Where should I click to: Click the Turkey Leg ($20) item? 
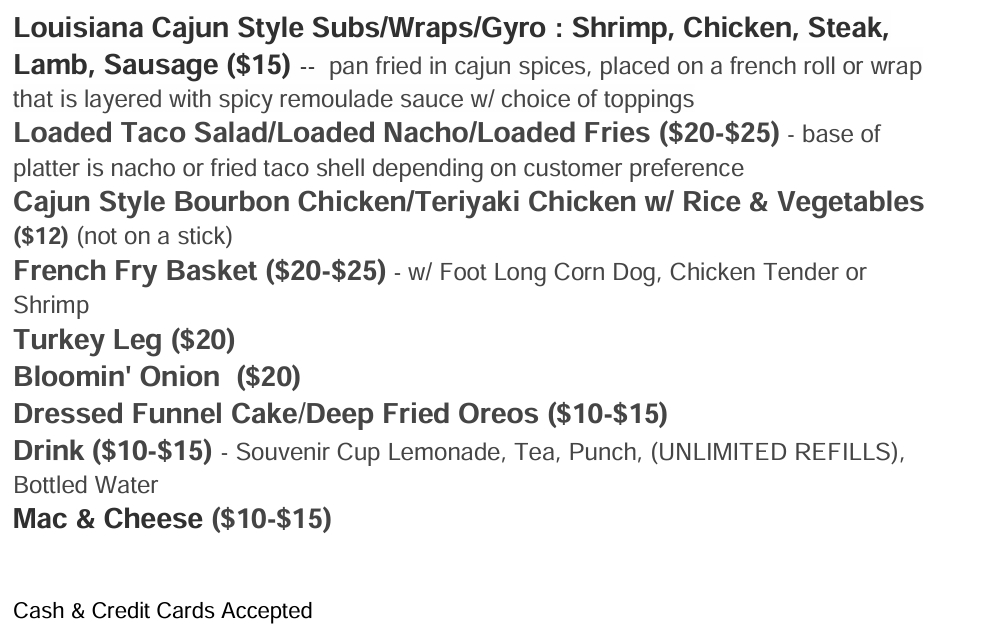point(124,340)
